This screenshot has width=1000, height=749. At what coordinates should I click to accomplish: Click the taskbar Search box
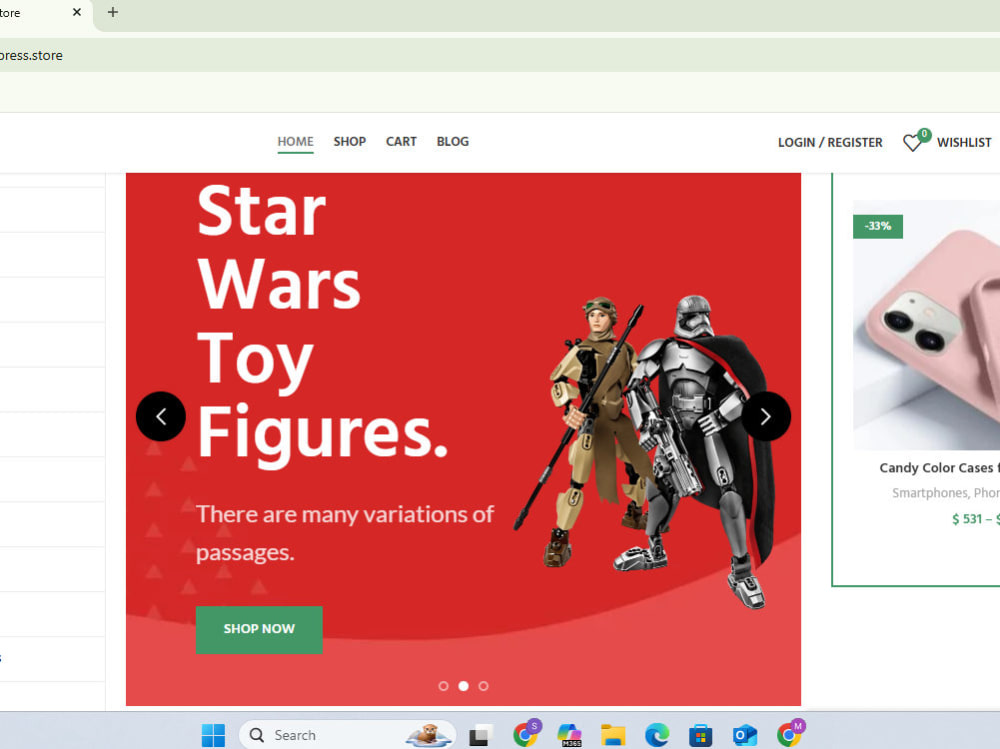pyautogui.click(x=348, y=735)
